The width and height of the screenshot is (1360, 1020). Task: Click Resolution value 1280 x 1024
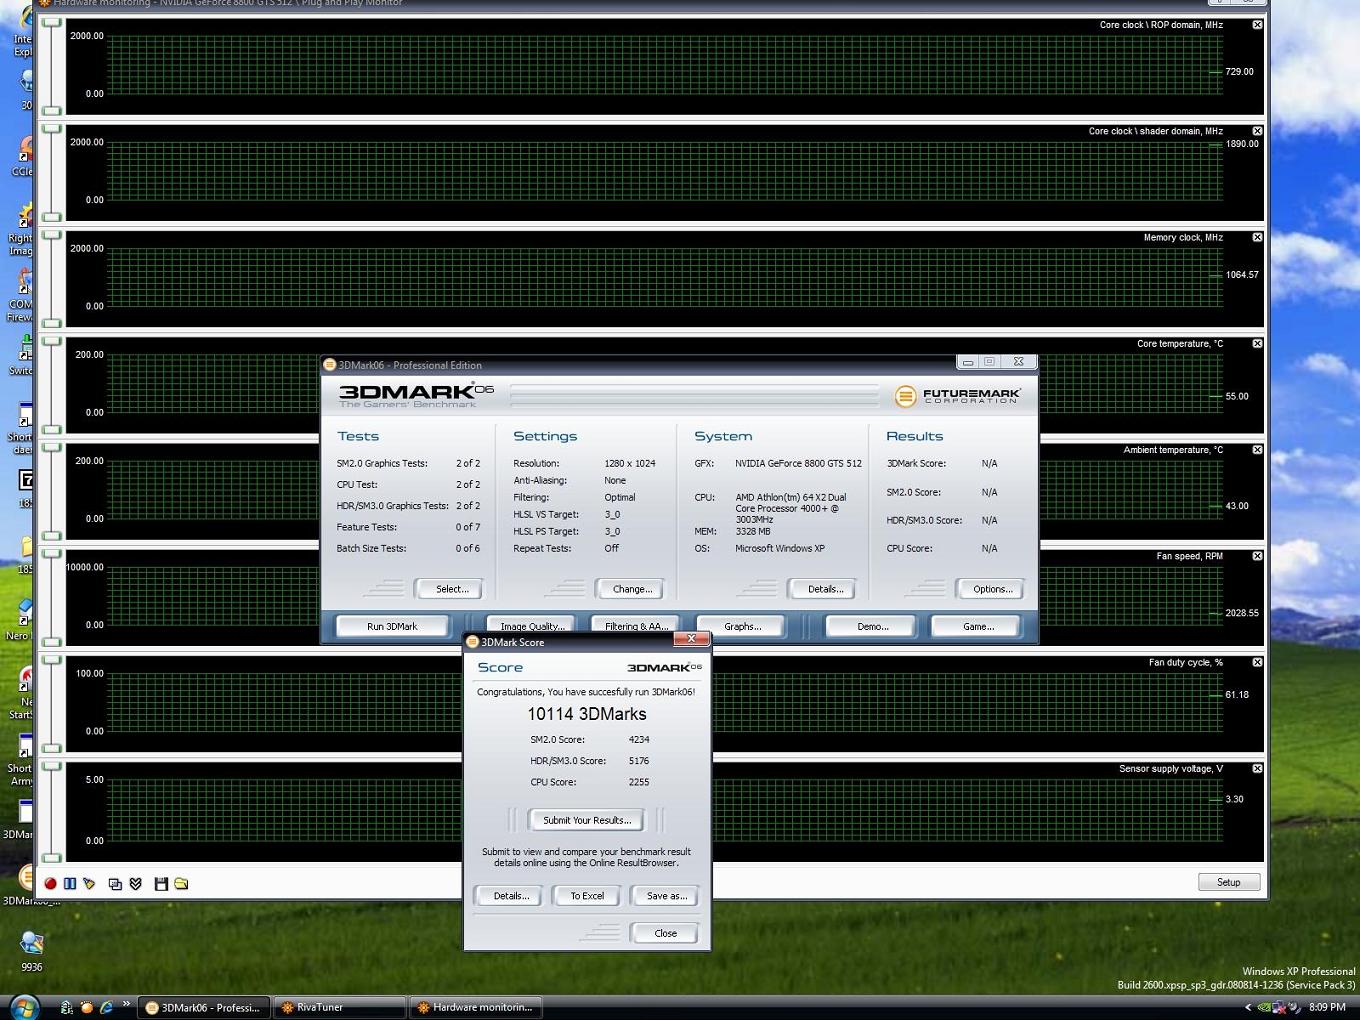pyautogui.click(x=630, y=464)
